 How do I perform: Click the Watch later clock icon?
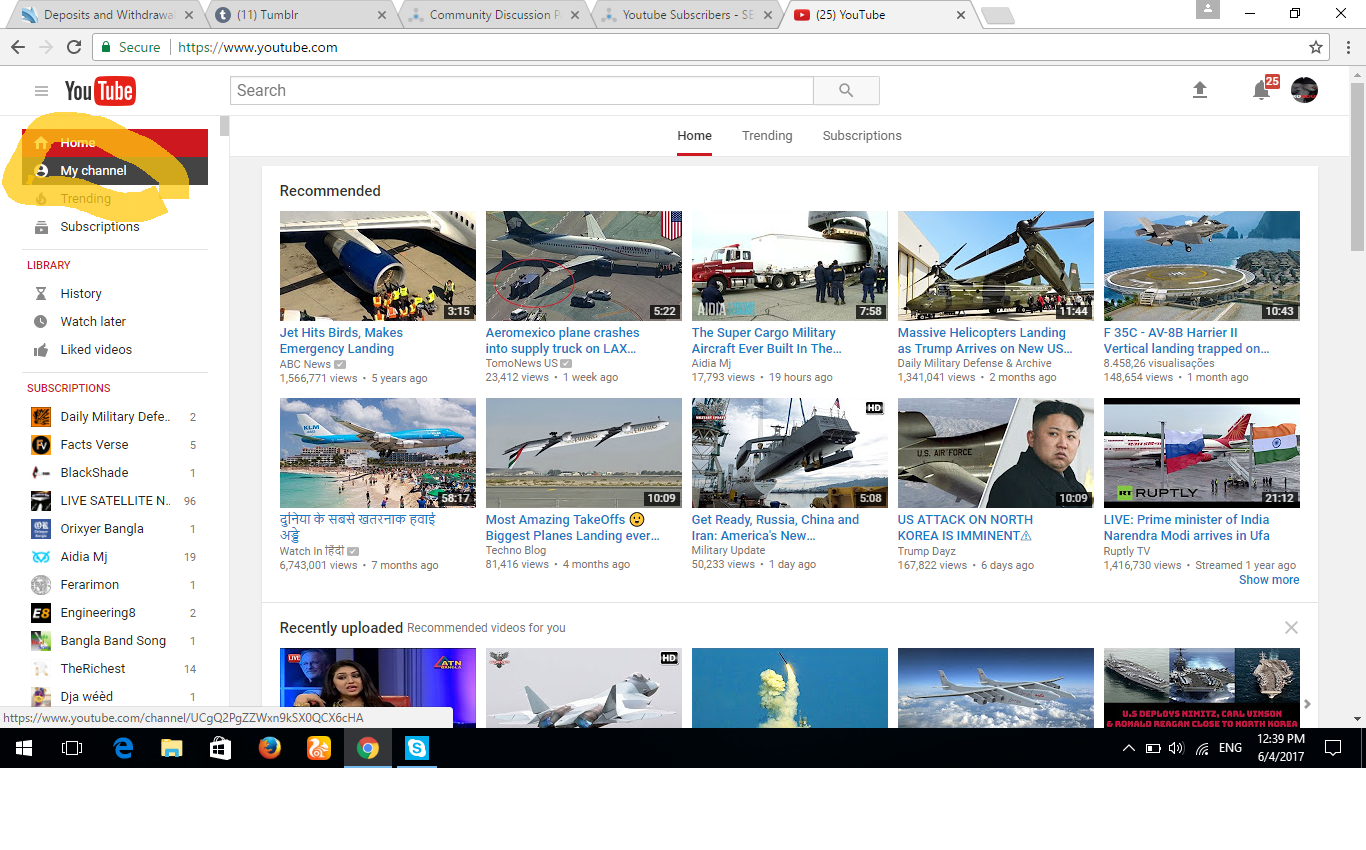click(x=41, y=322)
